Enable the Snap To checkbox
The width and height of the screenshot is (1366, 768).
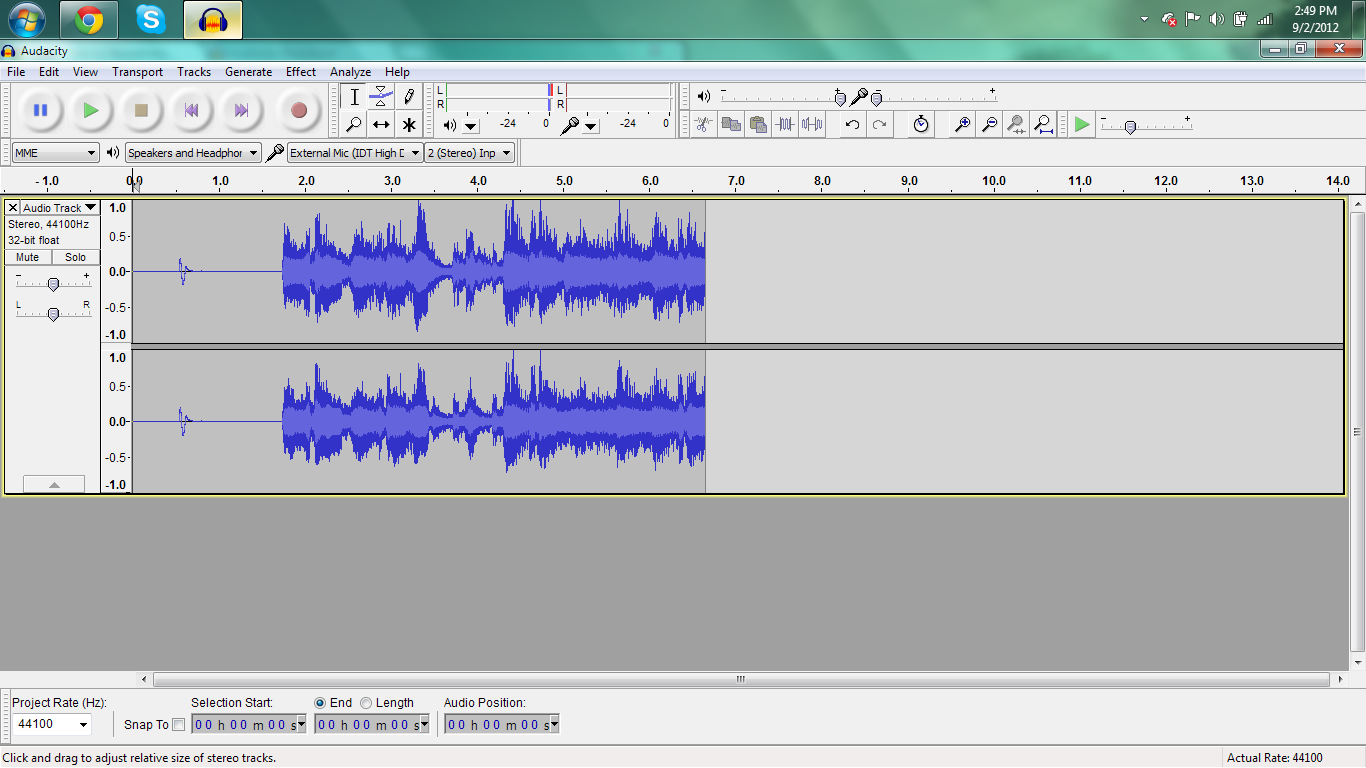click(x=179, y=724)
